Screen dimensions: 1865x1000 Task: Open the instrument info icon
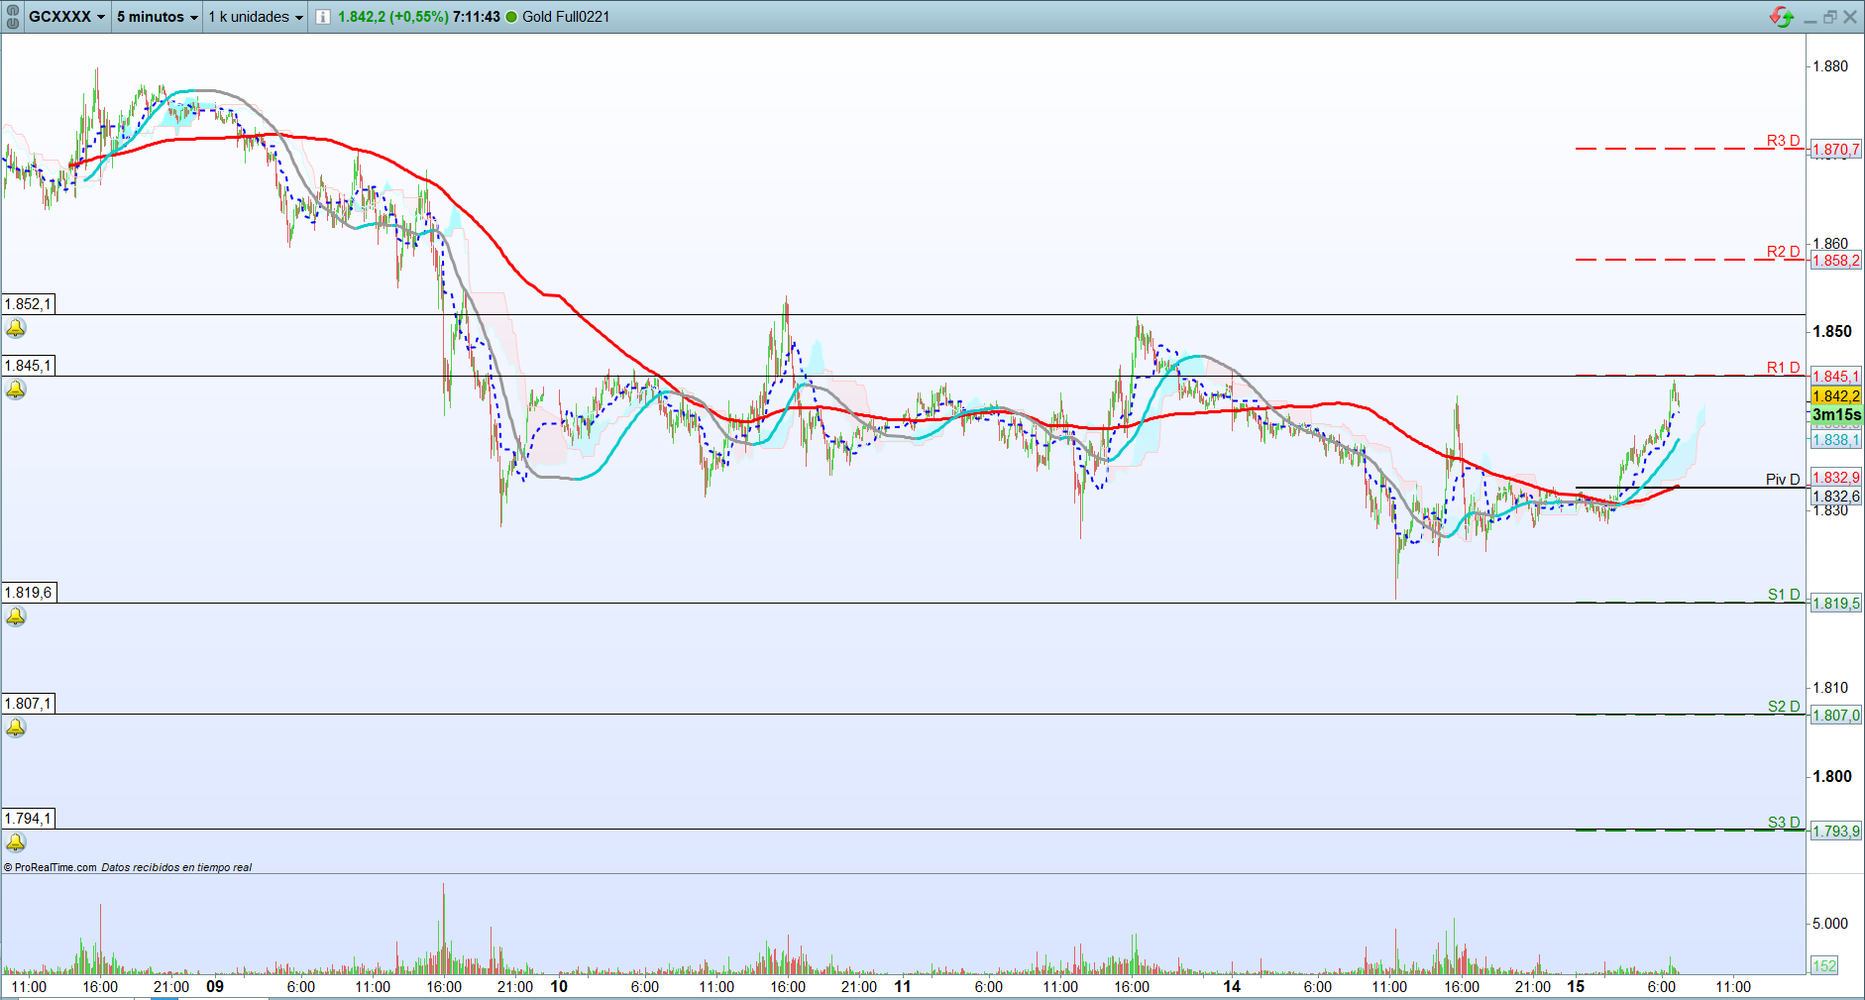click(323, 17)
